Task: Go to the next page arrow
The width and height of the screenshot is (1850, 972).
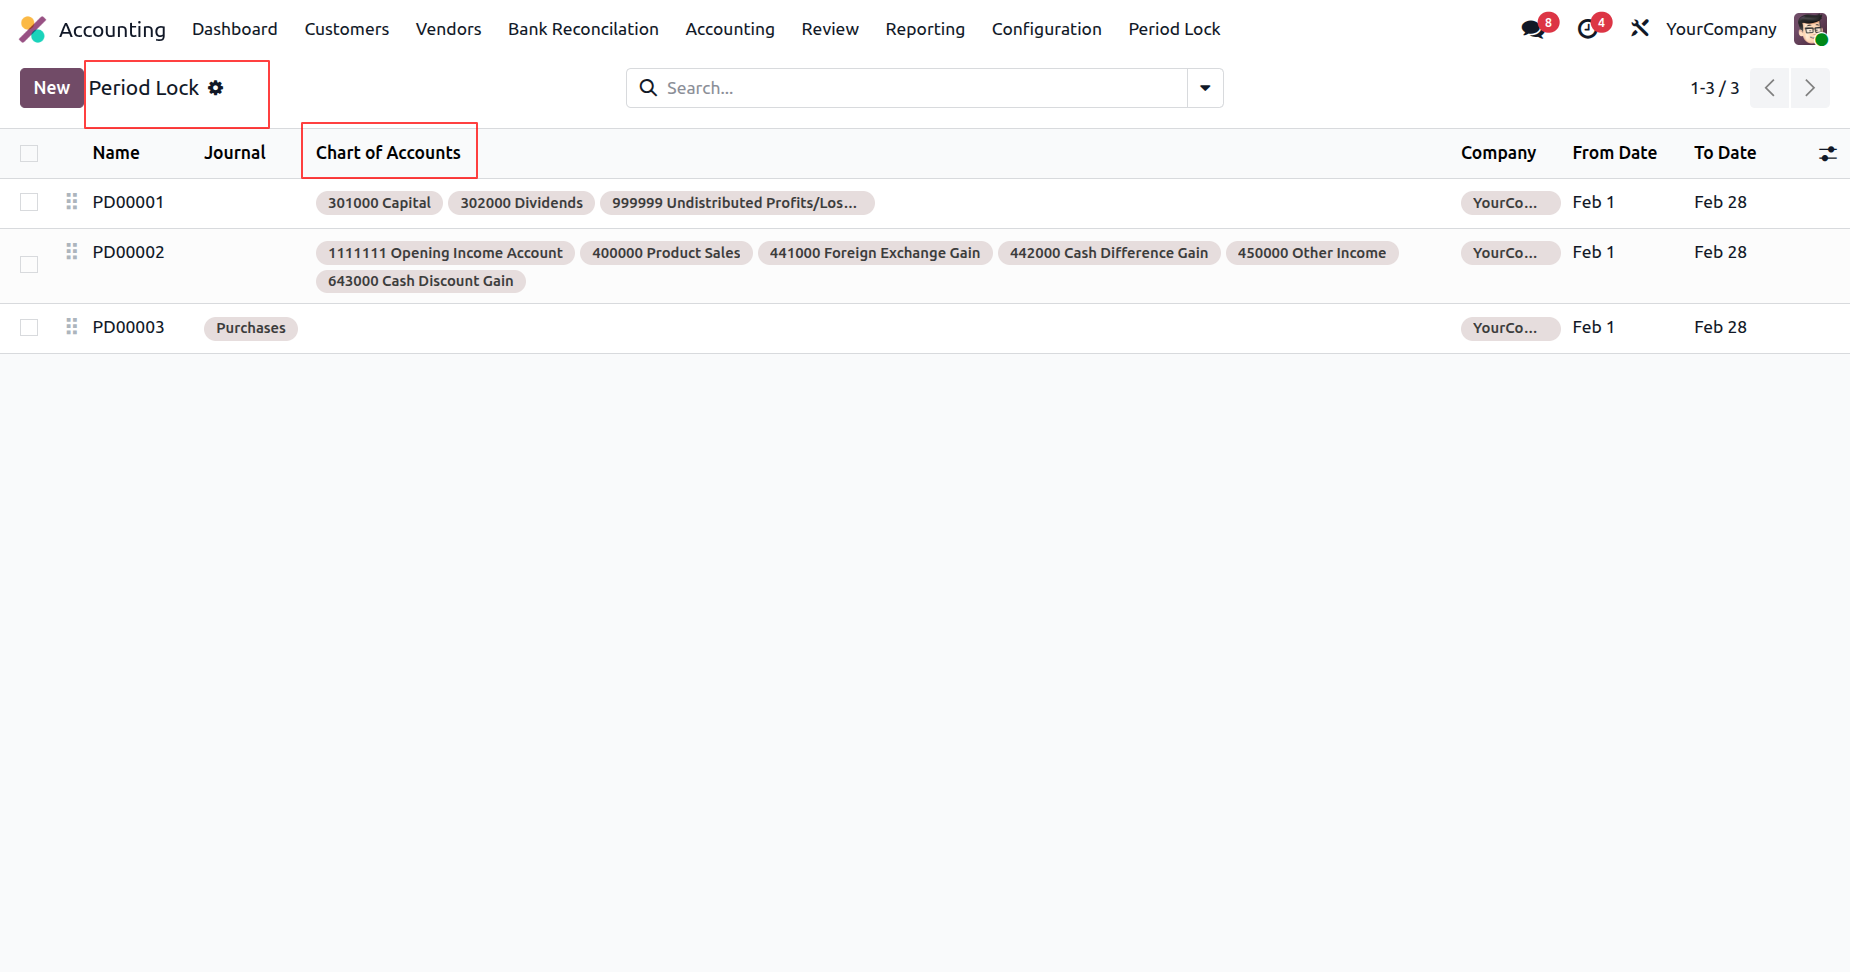Action: pos(1809,88)
